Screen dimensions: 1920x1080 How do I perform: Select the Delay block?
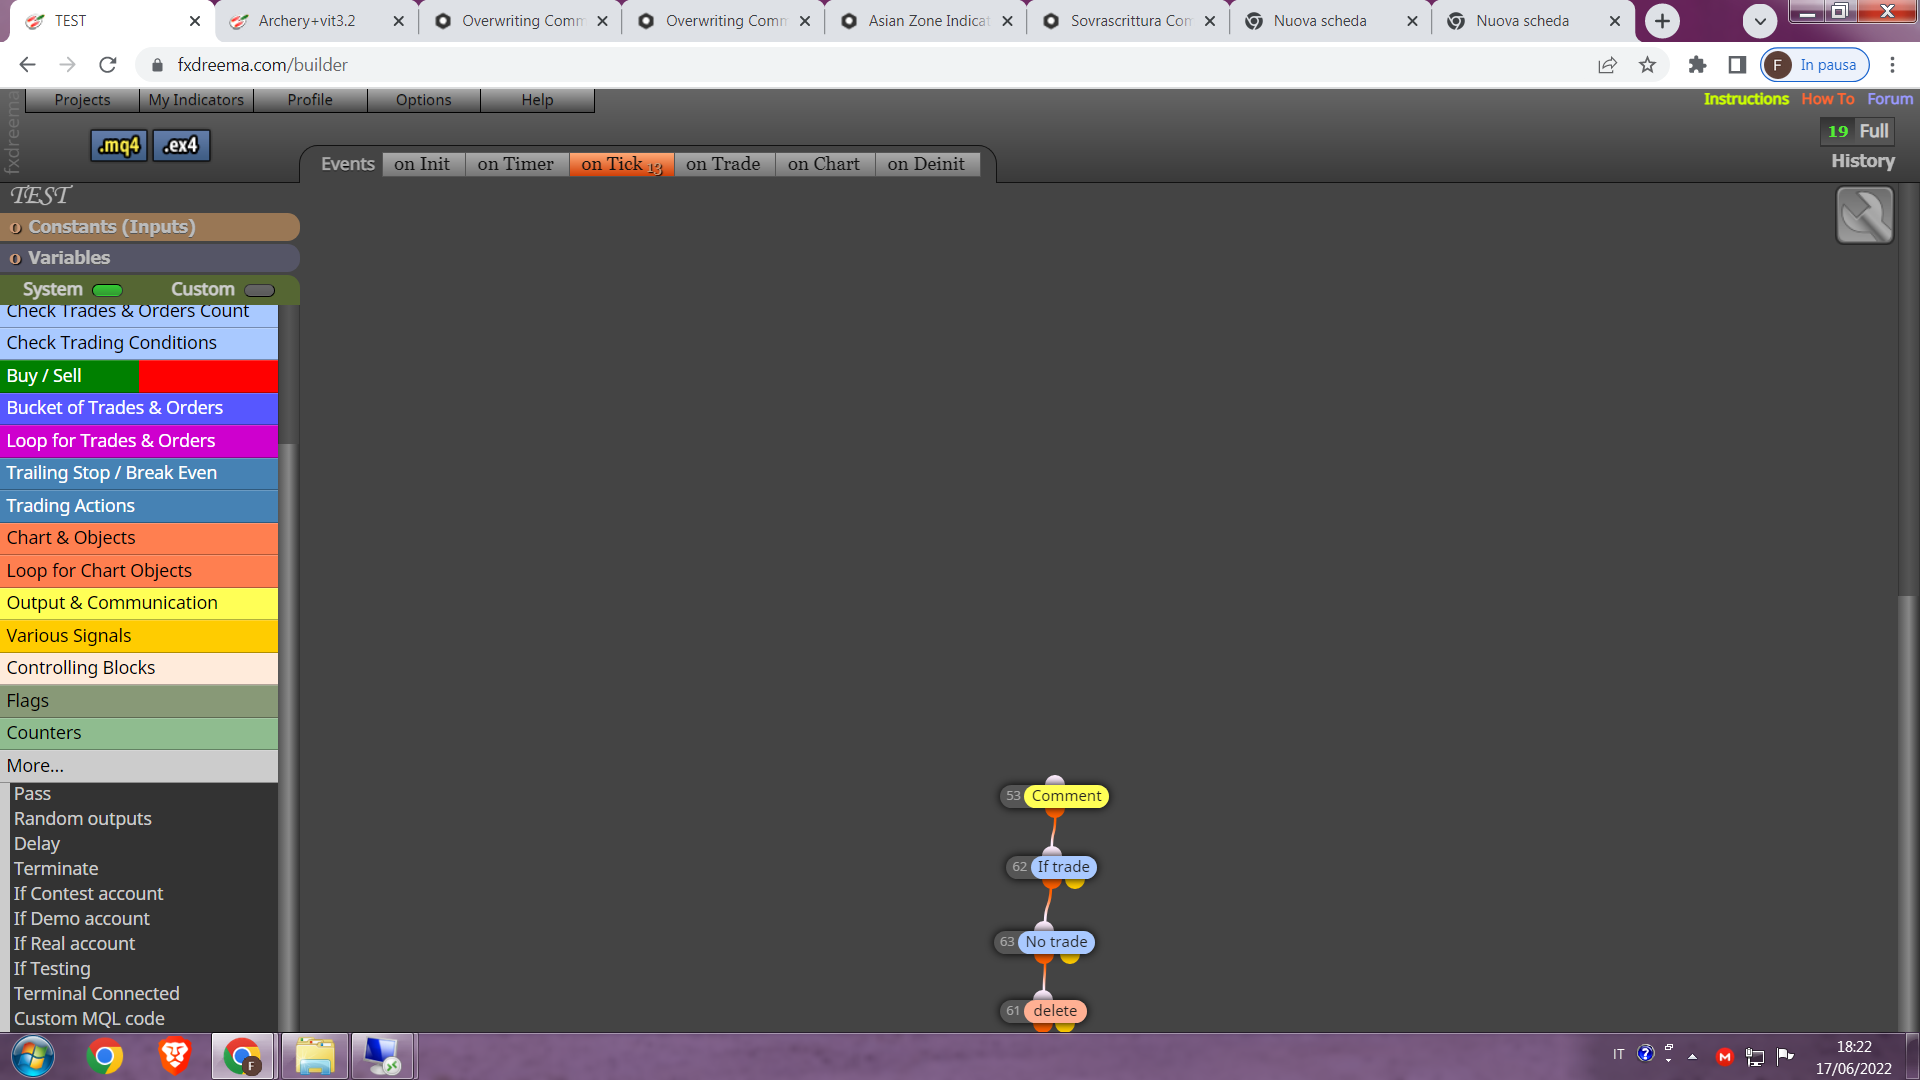click(x=37, y=844)
